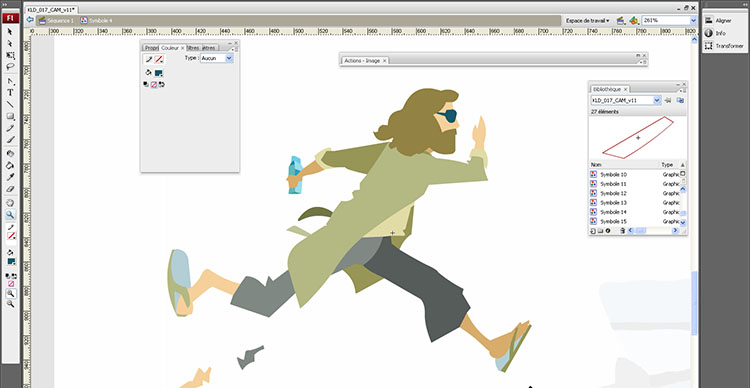The width and height of the screenshot is (750, 388).
Task: Expand the toolbox with top arrows
Action: (x=6, y=4)
